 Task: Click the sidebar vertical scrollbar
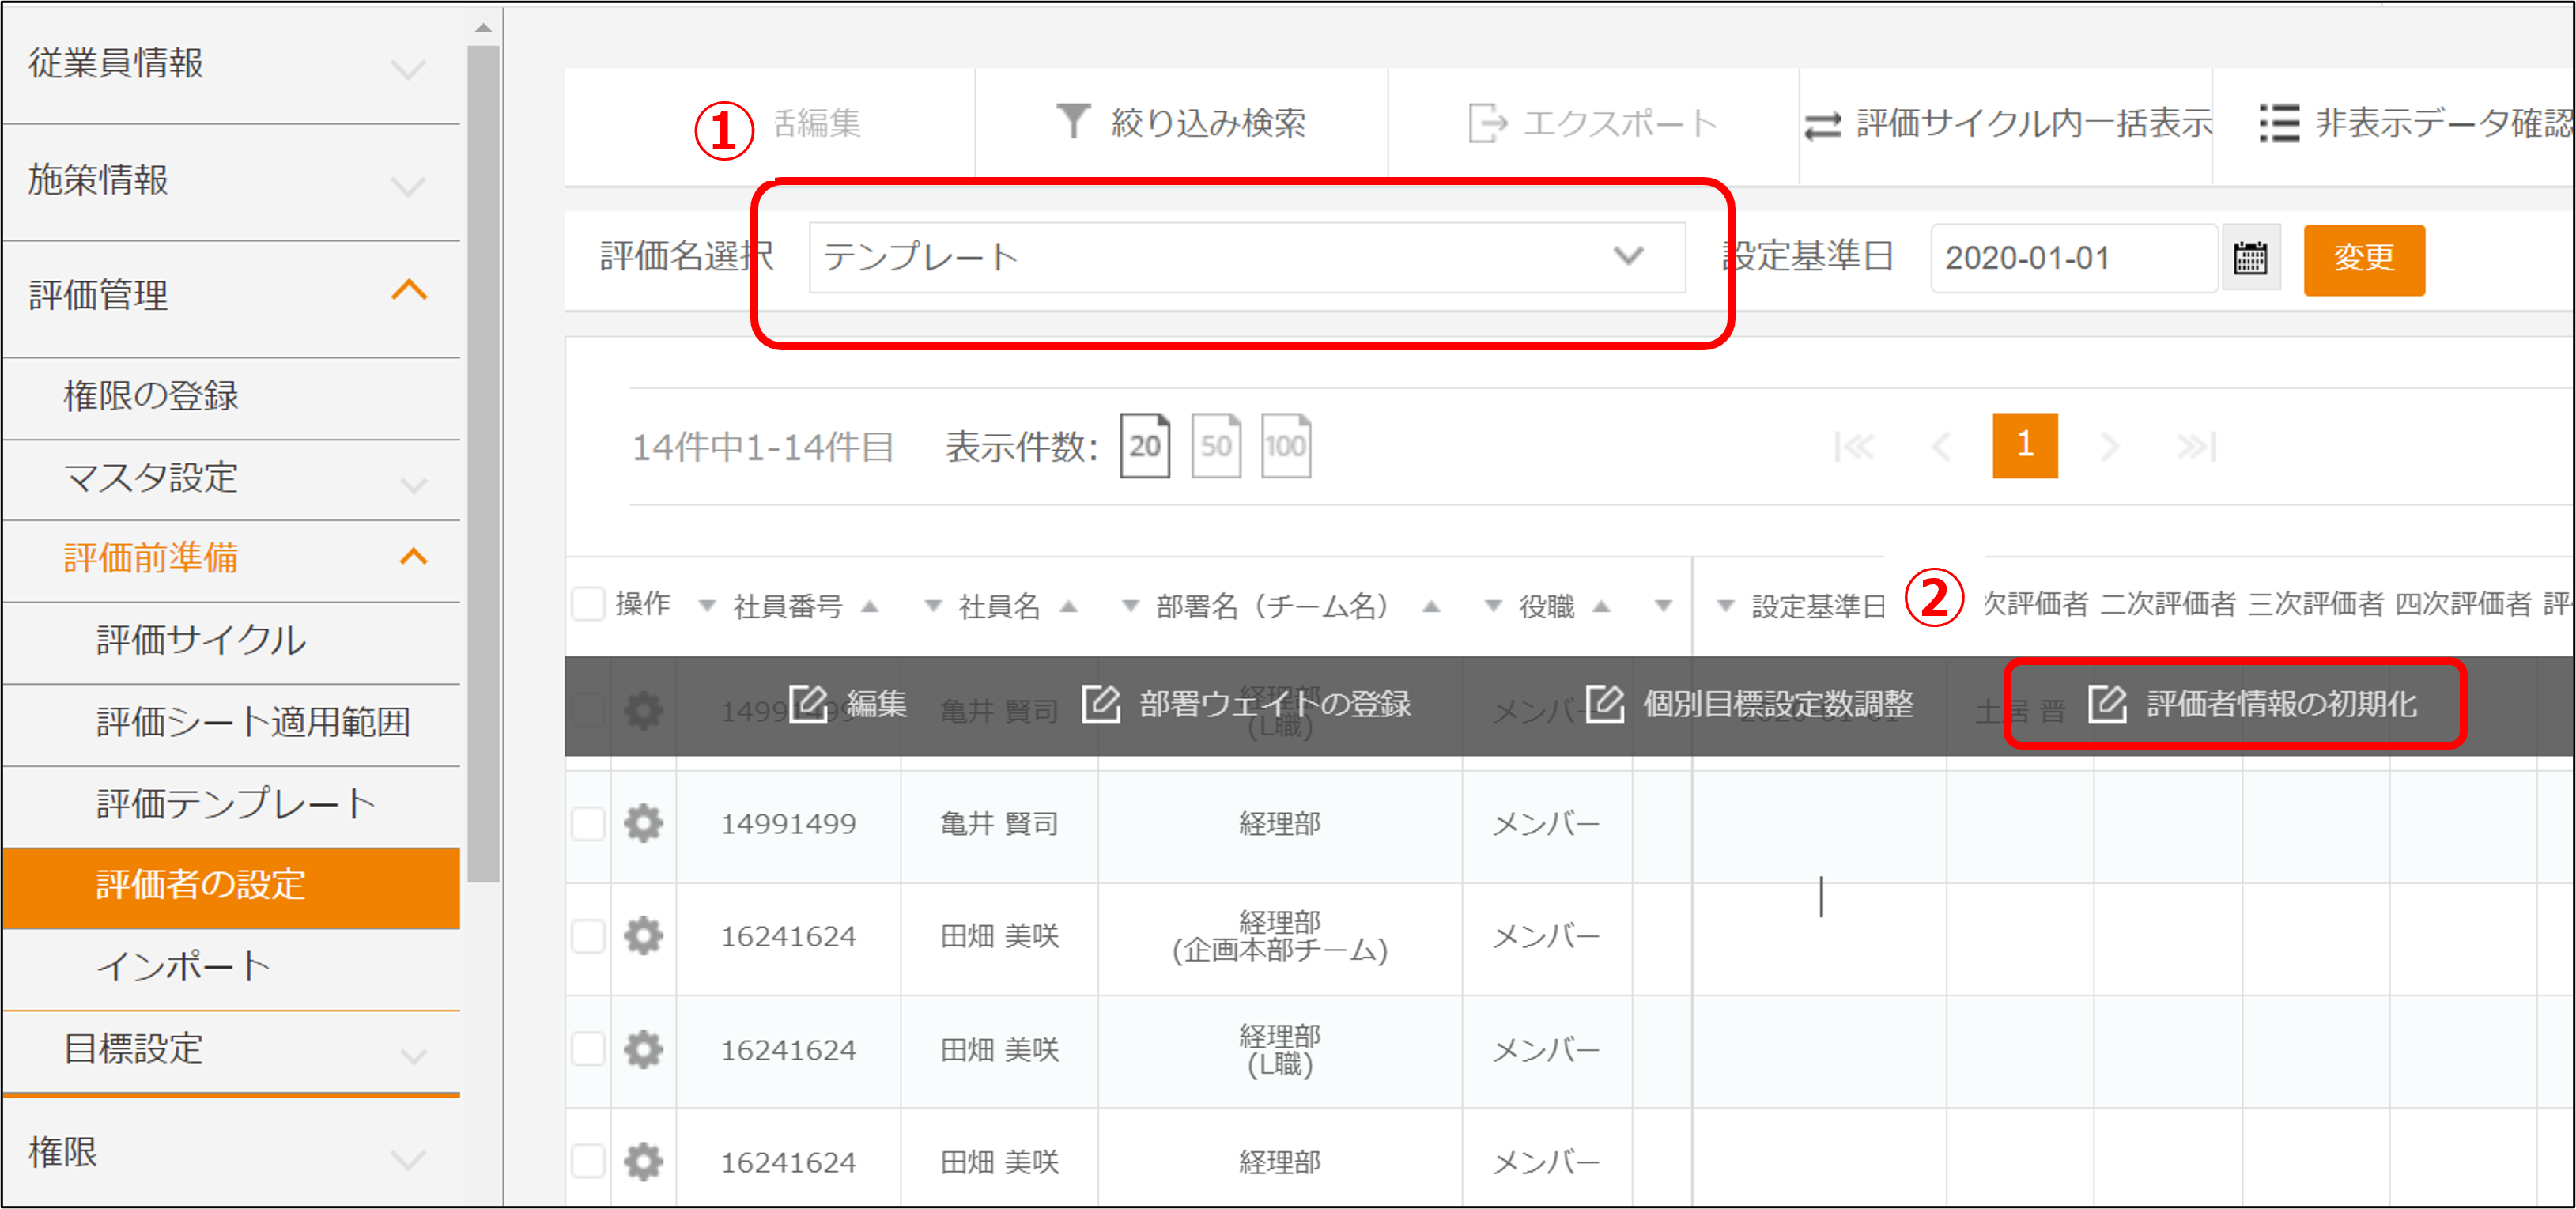(483, 460)
